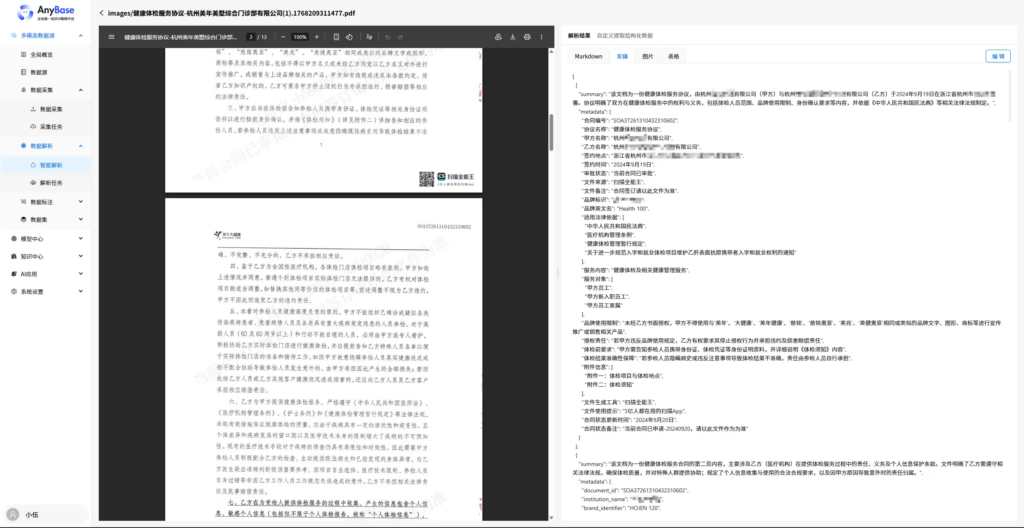Click the back arrow beside the file path
The height and width of the screenshot is (528, 1024).
pyautogui.click(x=102, y=13)
